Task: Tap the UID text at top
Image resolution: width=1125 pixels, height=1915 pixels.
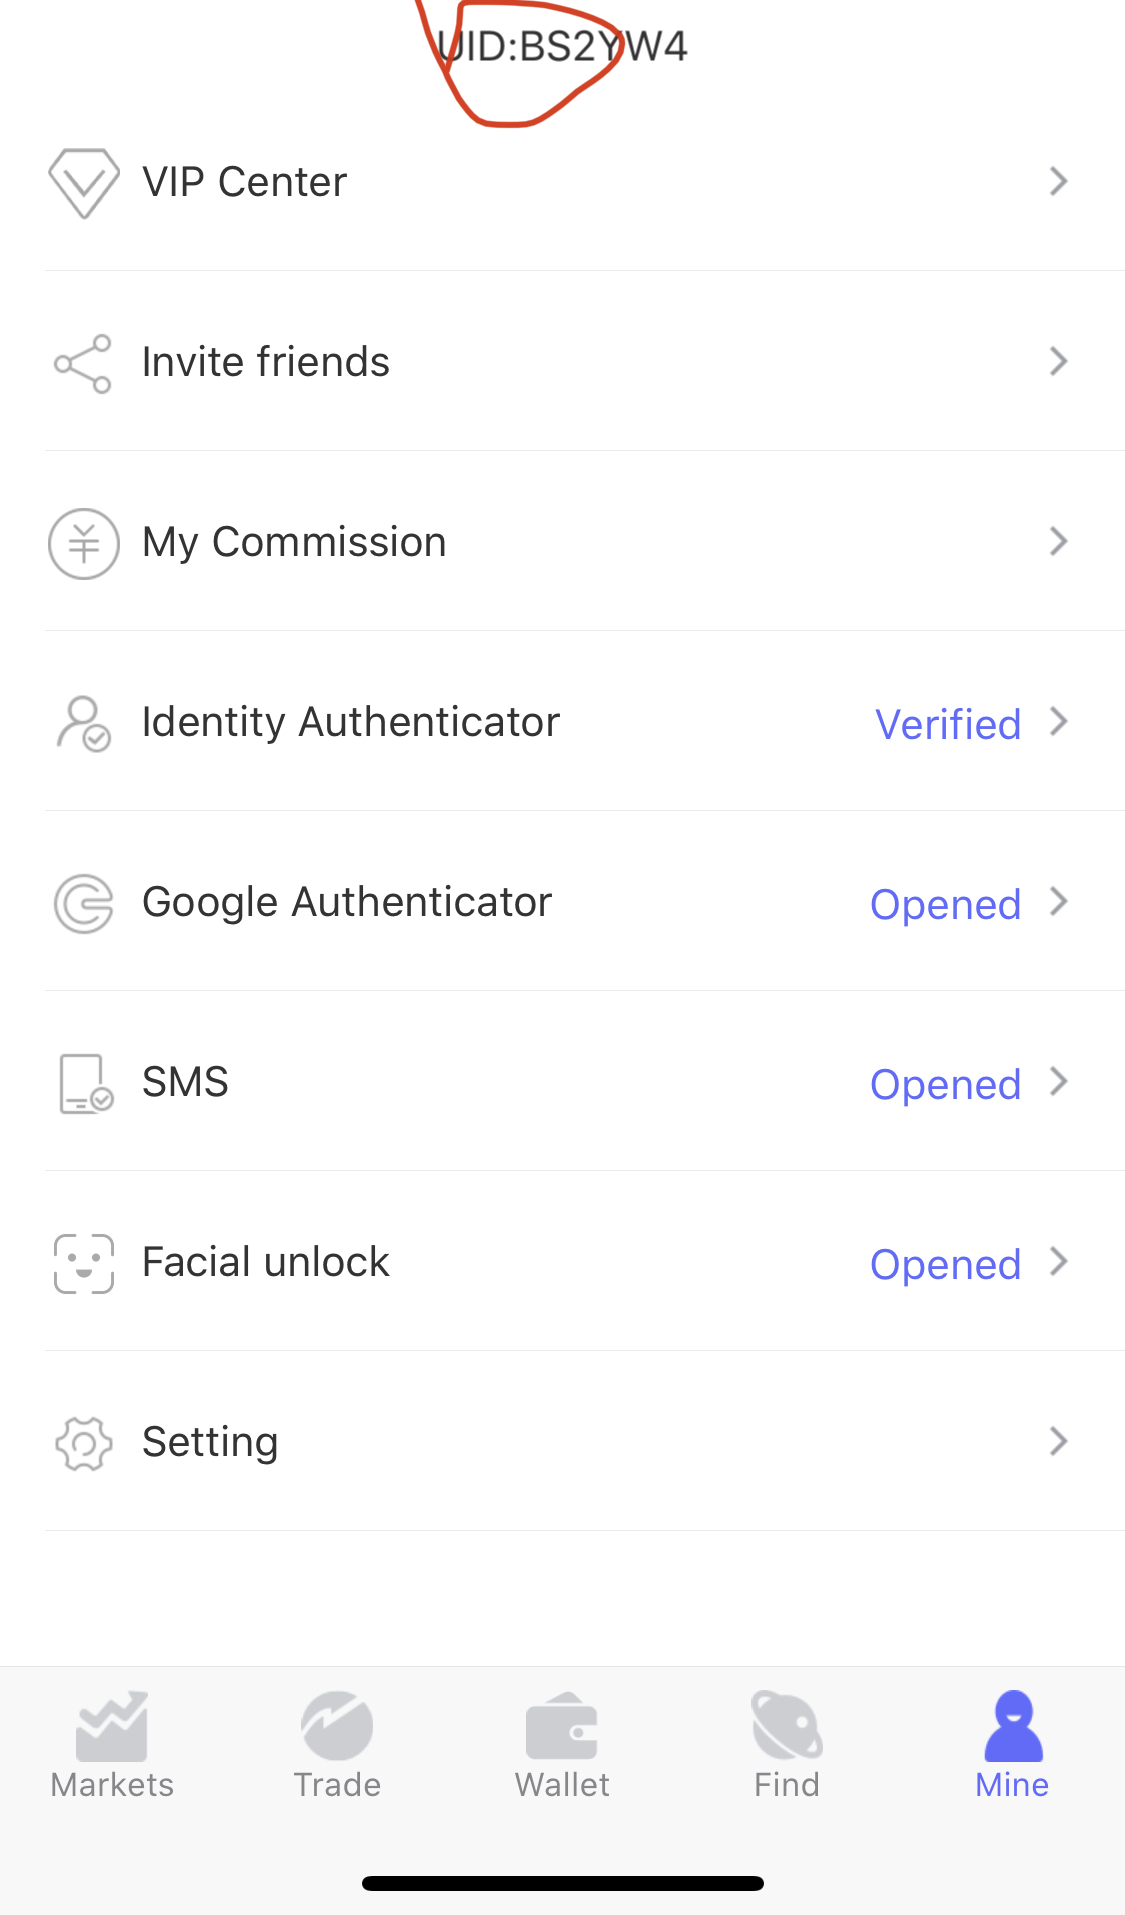Action: (563, 46)
